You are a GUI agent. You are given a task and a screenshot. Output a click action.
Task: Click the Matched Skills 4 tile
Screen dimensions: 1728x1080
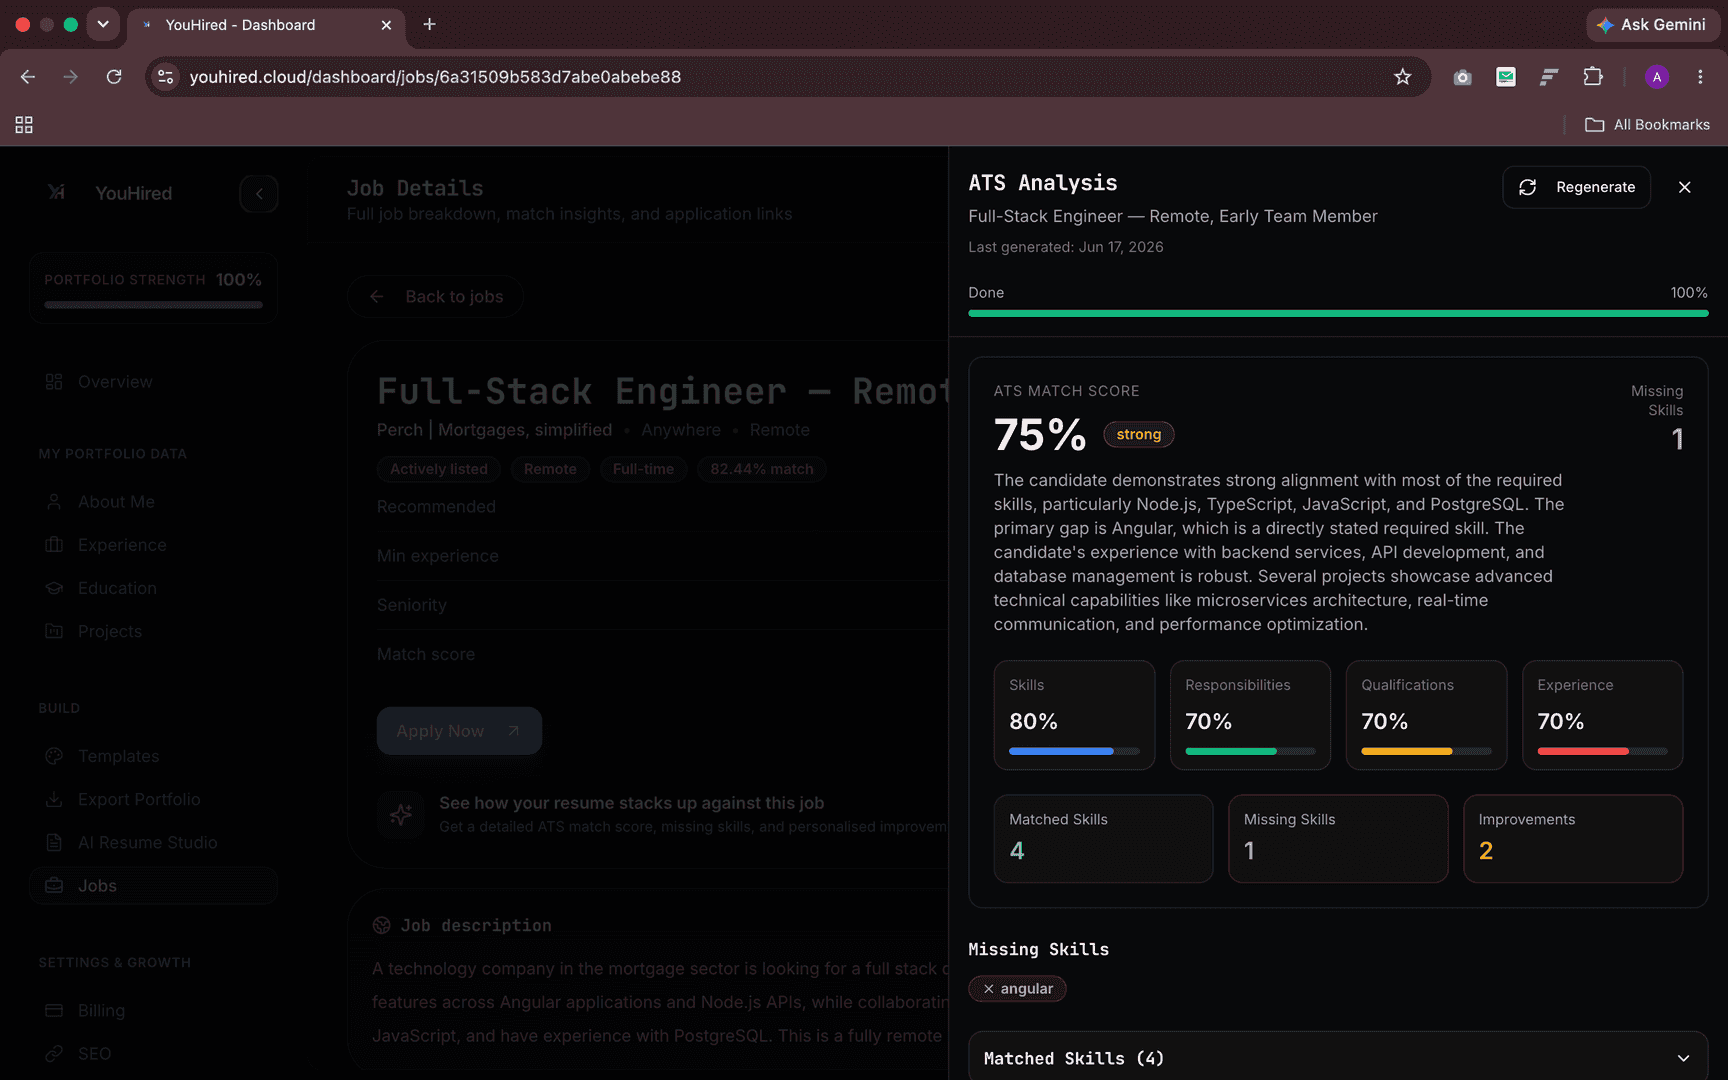tap(1103, 838)
